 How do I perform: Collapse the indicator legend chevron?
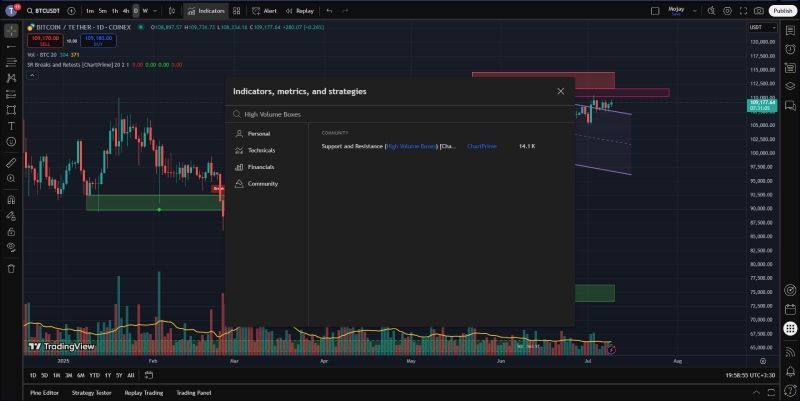pos(32,76)
